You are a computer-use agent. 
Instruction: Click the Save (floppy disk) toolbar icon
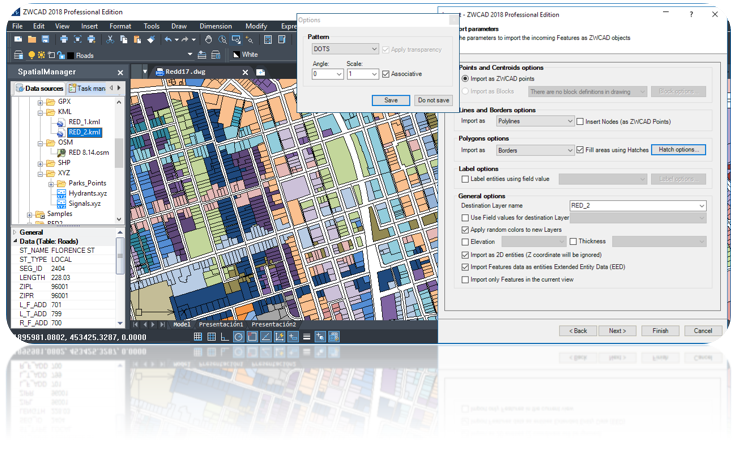pos(45,39)
